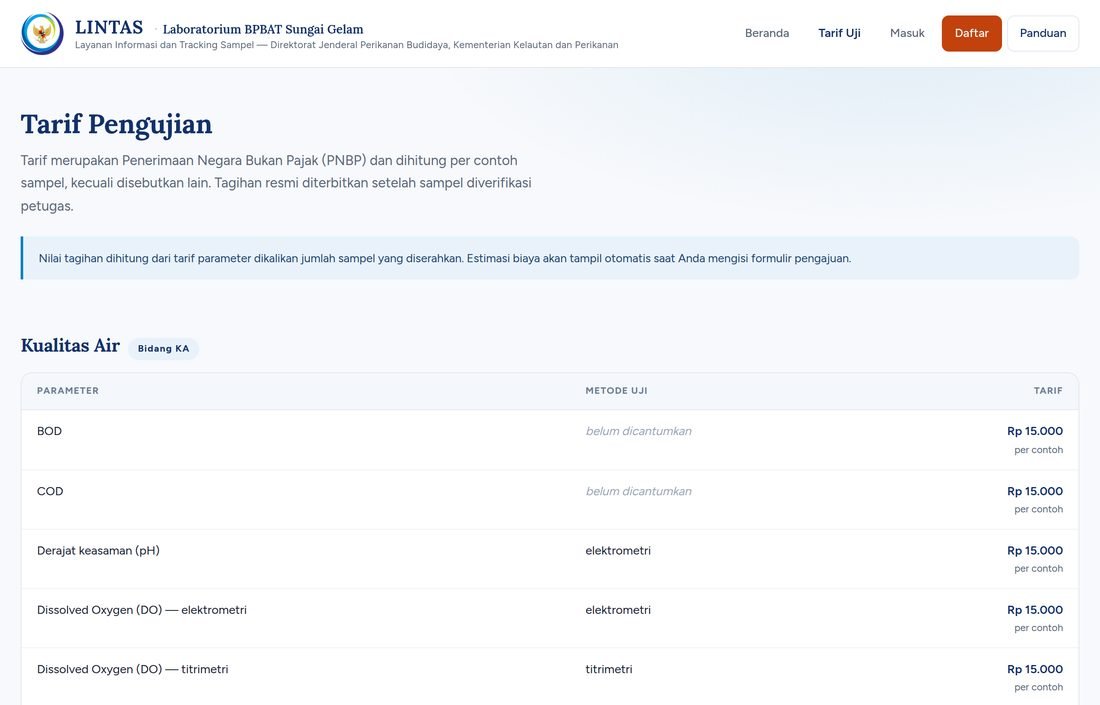Click the PARAMETER column header

point(68,391)
